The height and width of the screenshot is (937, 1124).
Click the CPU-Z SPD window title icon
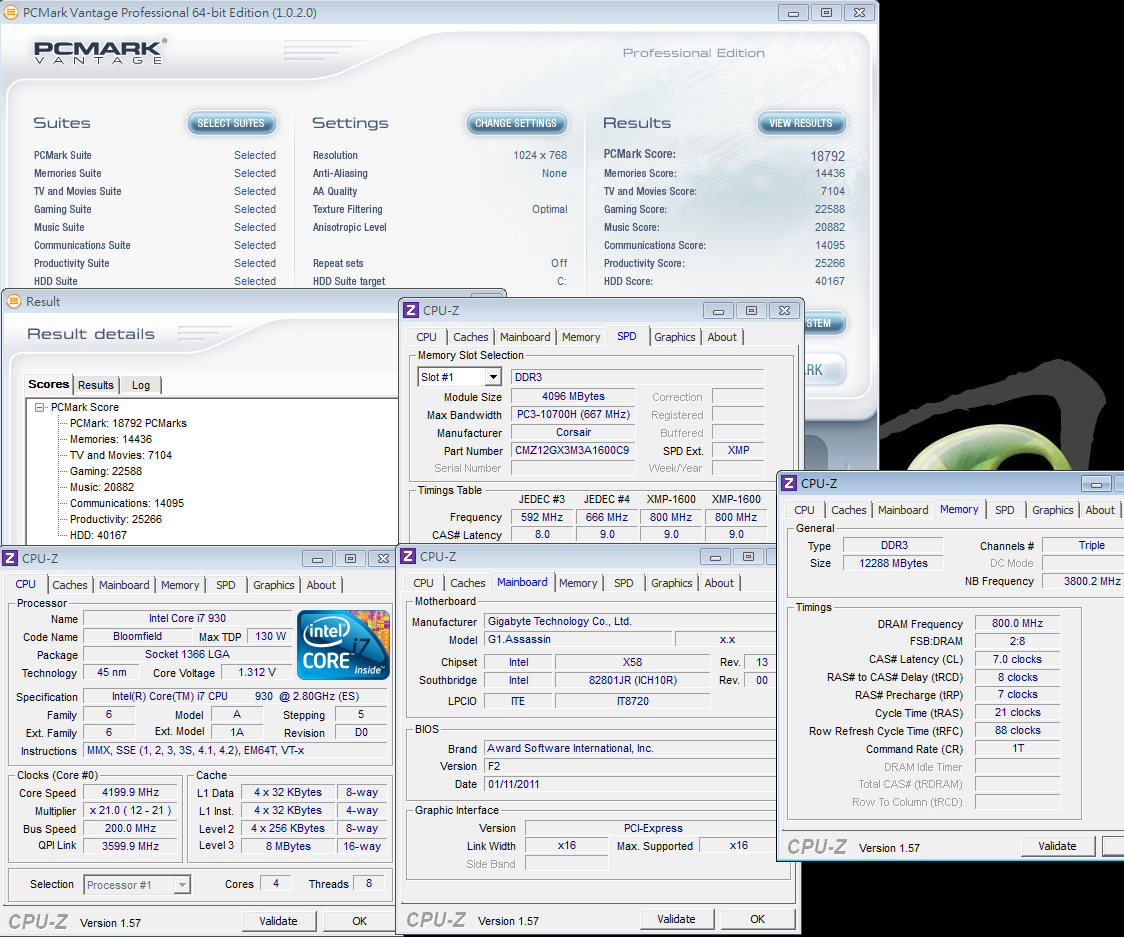pyautogui.click(x=410, y=311)
